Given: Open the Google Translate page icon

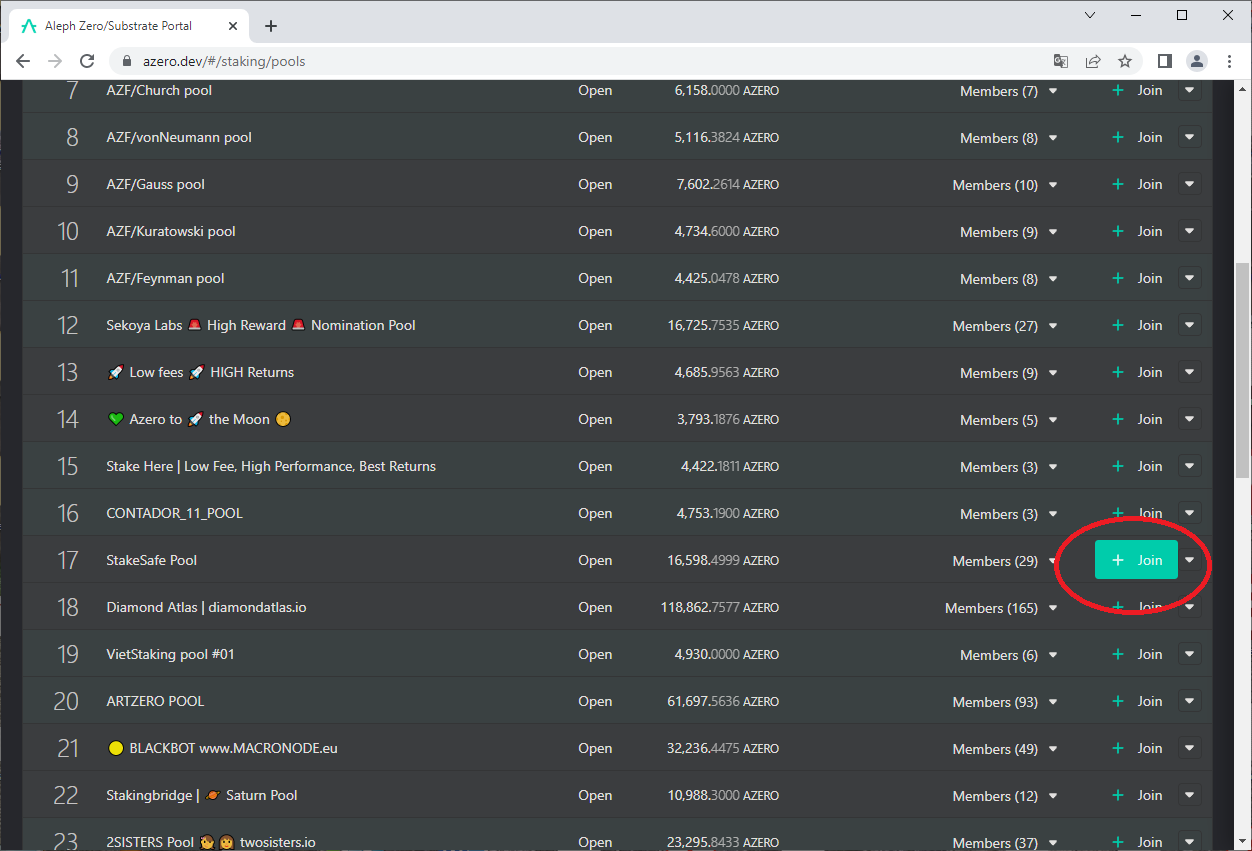Looking at the screenshot, I should coord(1061,61).
